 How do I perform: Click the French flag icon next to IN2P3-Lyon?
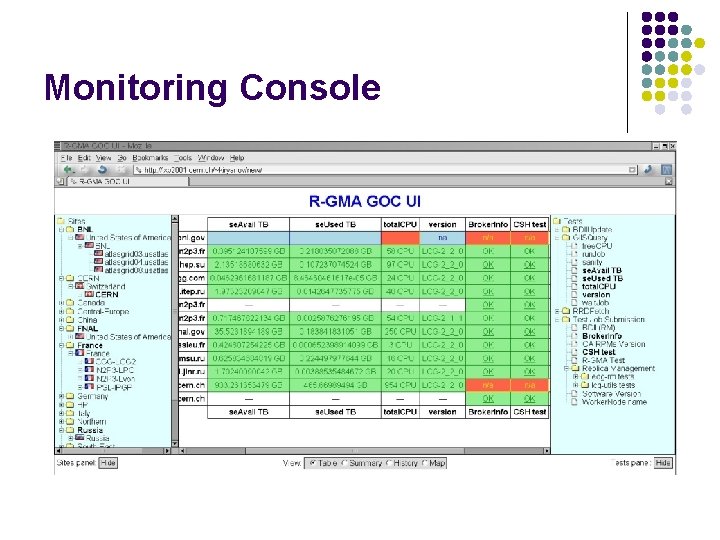coord(90,378)
